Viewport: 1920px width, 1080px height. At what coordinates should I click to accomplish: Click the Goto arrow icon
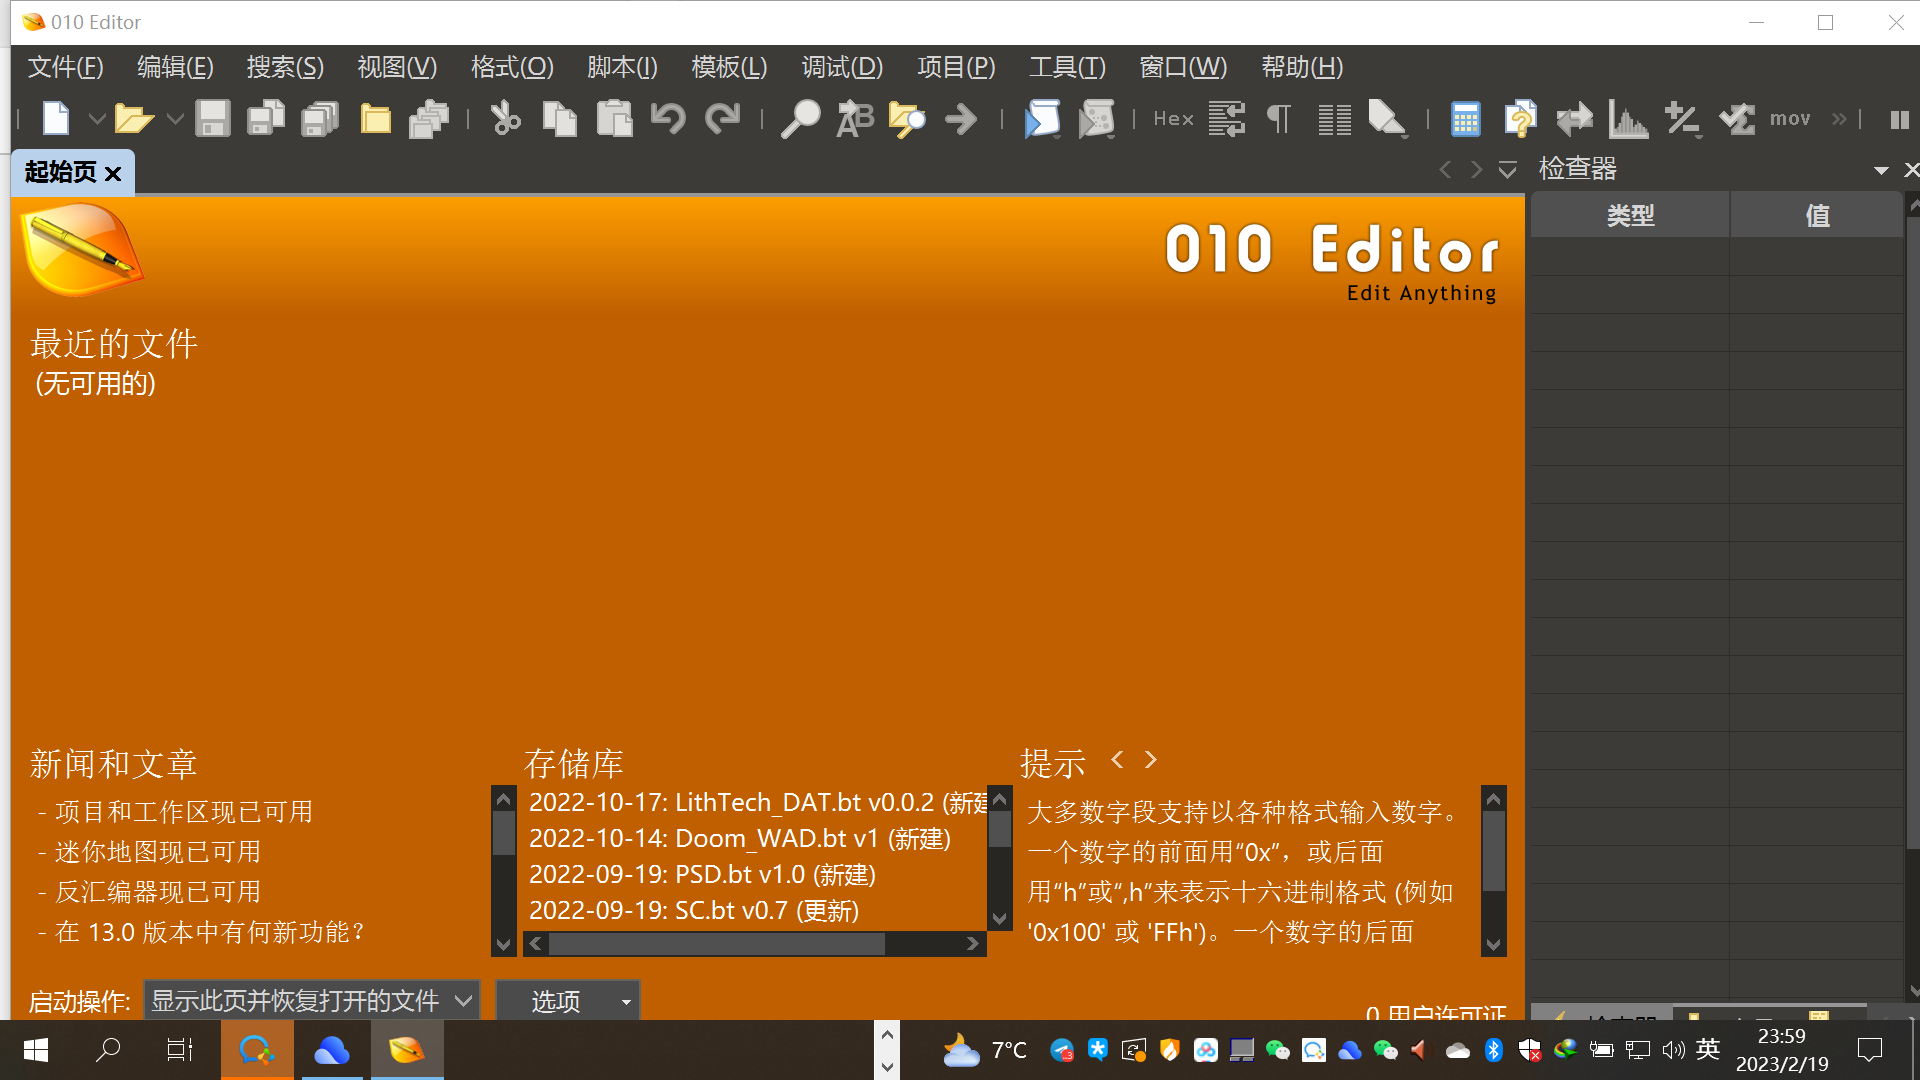point(961,119)
